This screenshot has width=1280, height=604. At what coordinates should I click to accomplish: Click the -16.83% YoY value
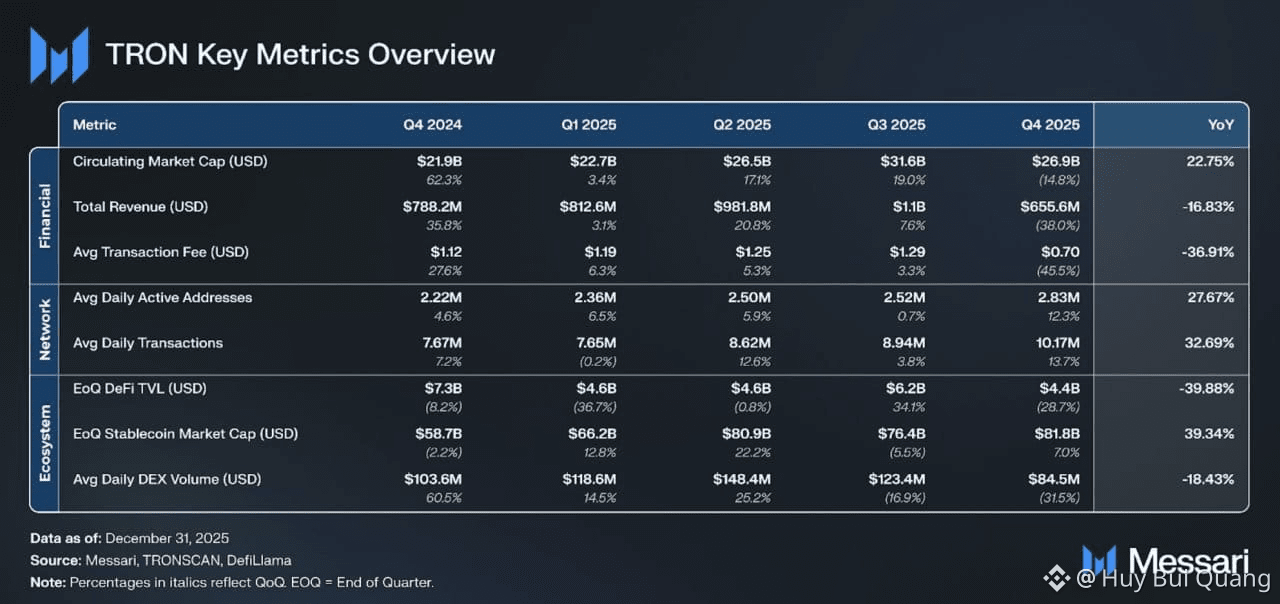(x=1207, y=206)
